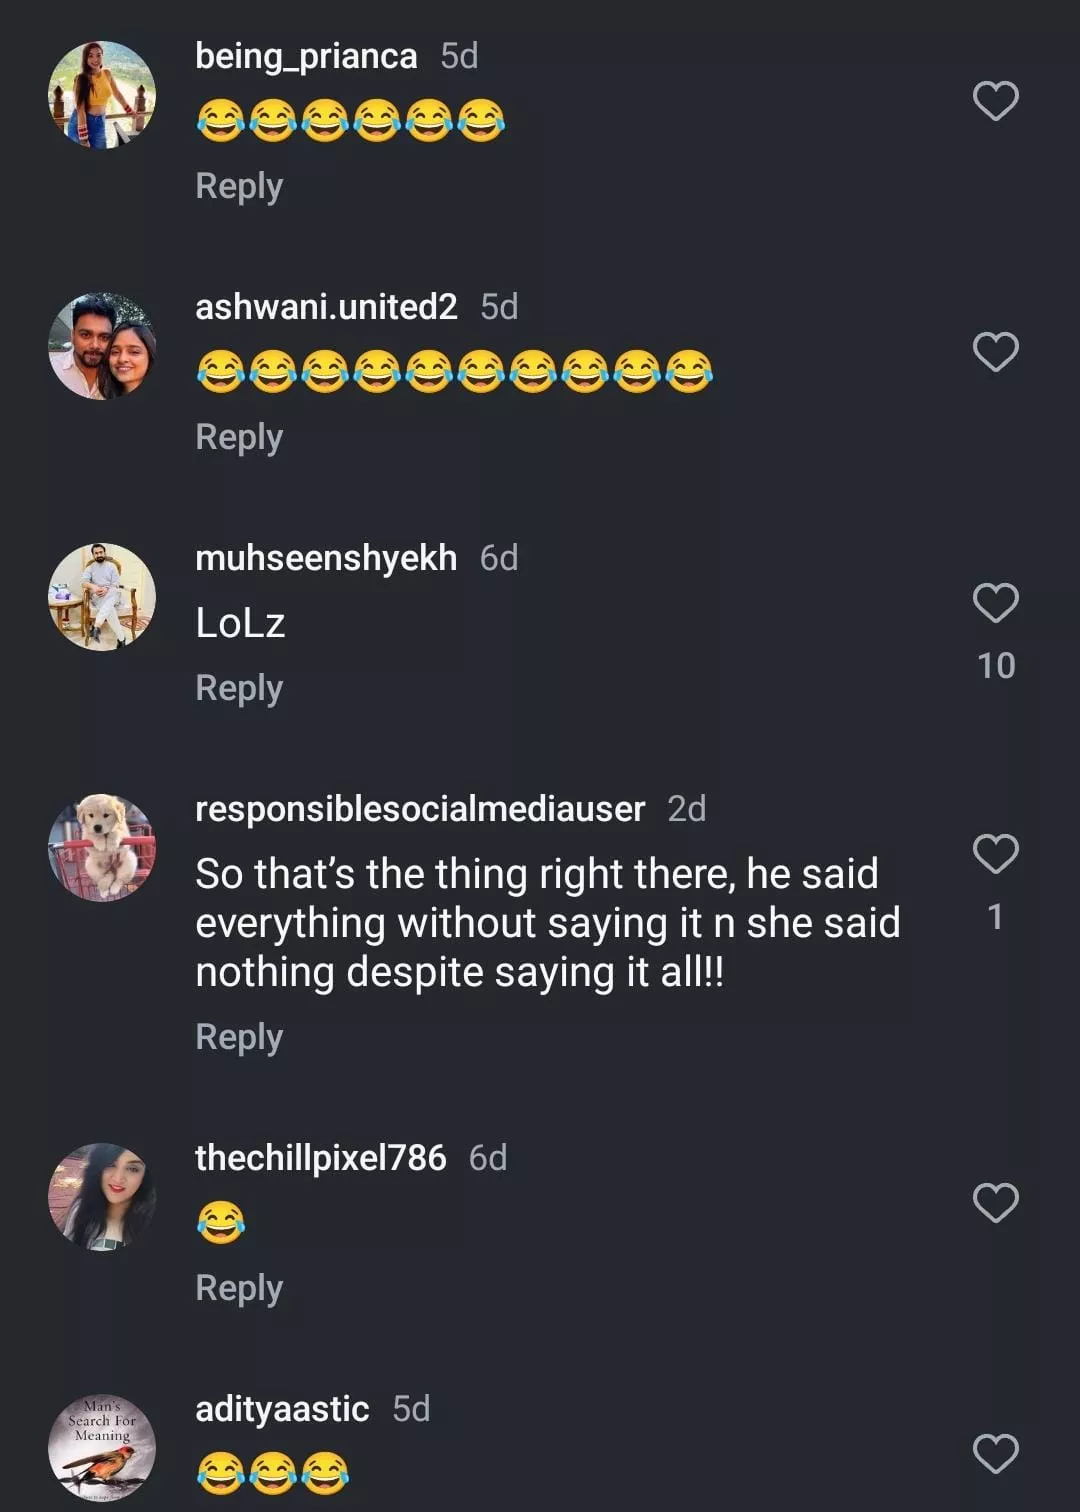View the 10 likes count on LoLz comment
Image resolution: width=1080 pixels, height=1512 pixels.
995,666
